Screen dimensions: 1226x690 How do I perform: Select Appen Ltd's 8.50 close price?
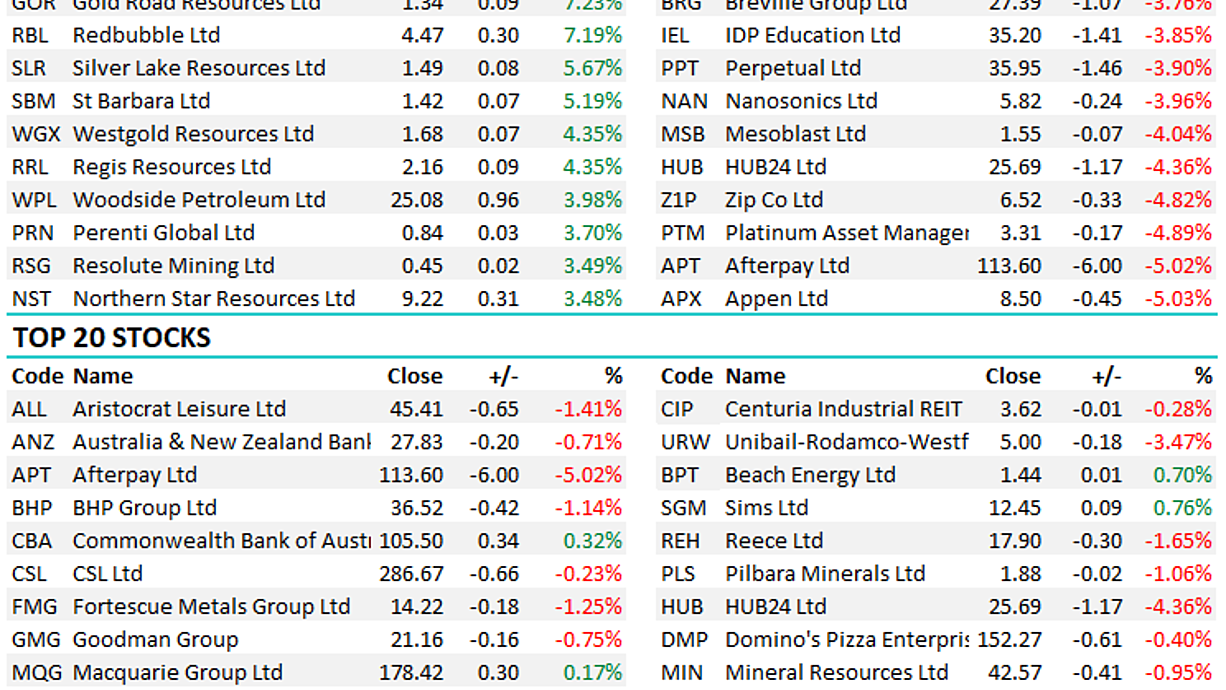1019,299
